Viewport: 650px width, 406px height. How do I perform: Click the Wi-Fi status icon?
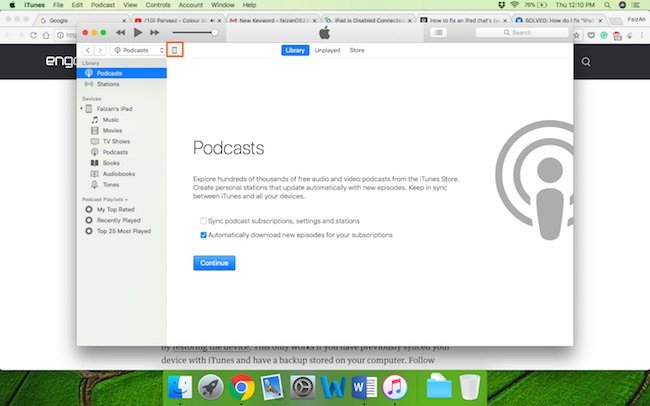[515, 5]
